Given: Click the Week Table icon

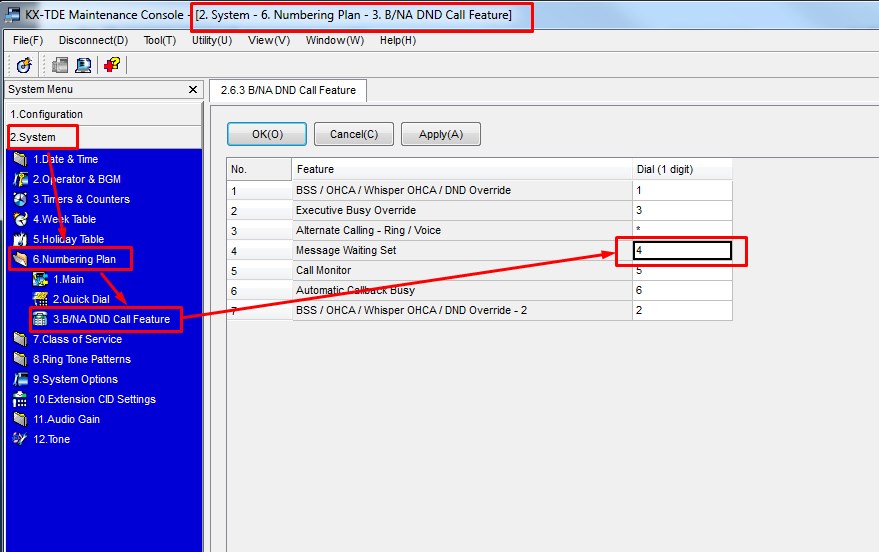Looking at the screenshot, I should [x=20, y=219].
